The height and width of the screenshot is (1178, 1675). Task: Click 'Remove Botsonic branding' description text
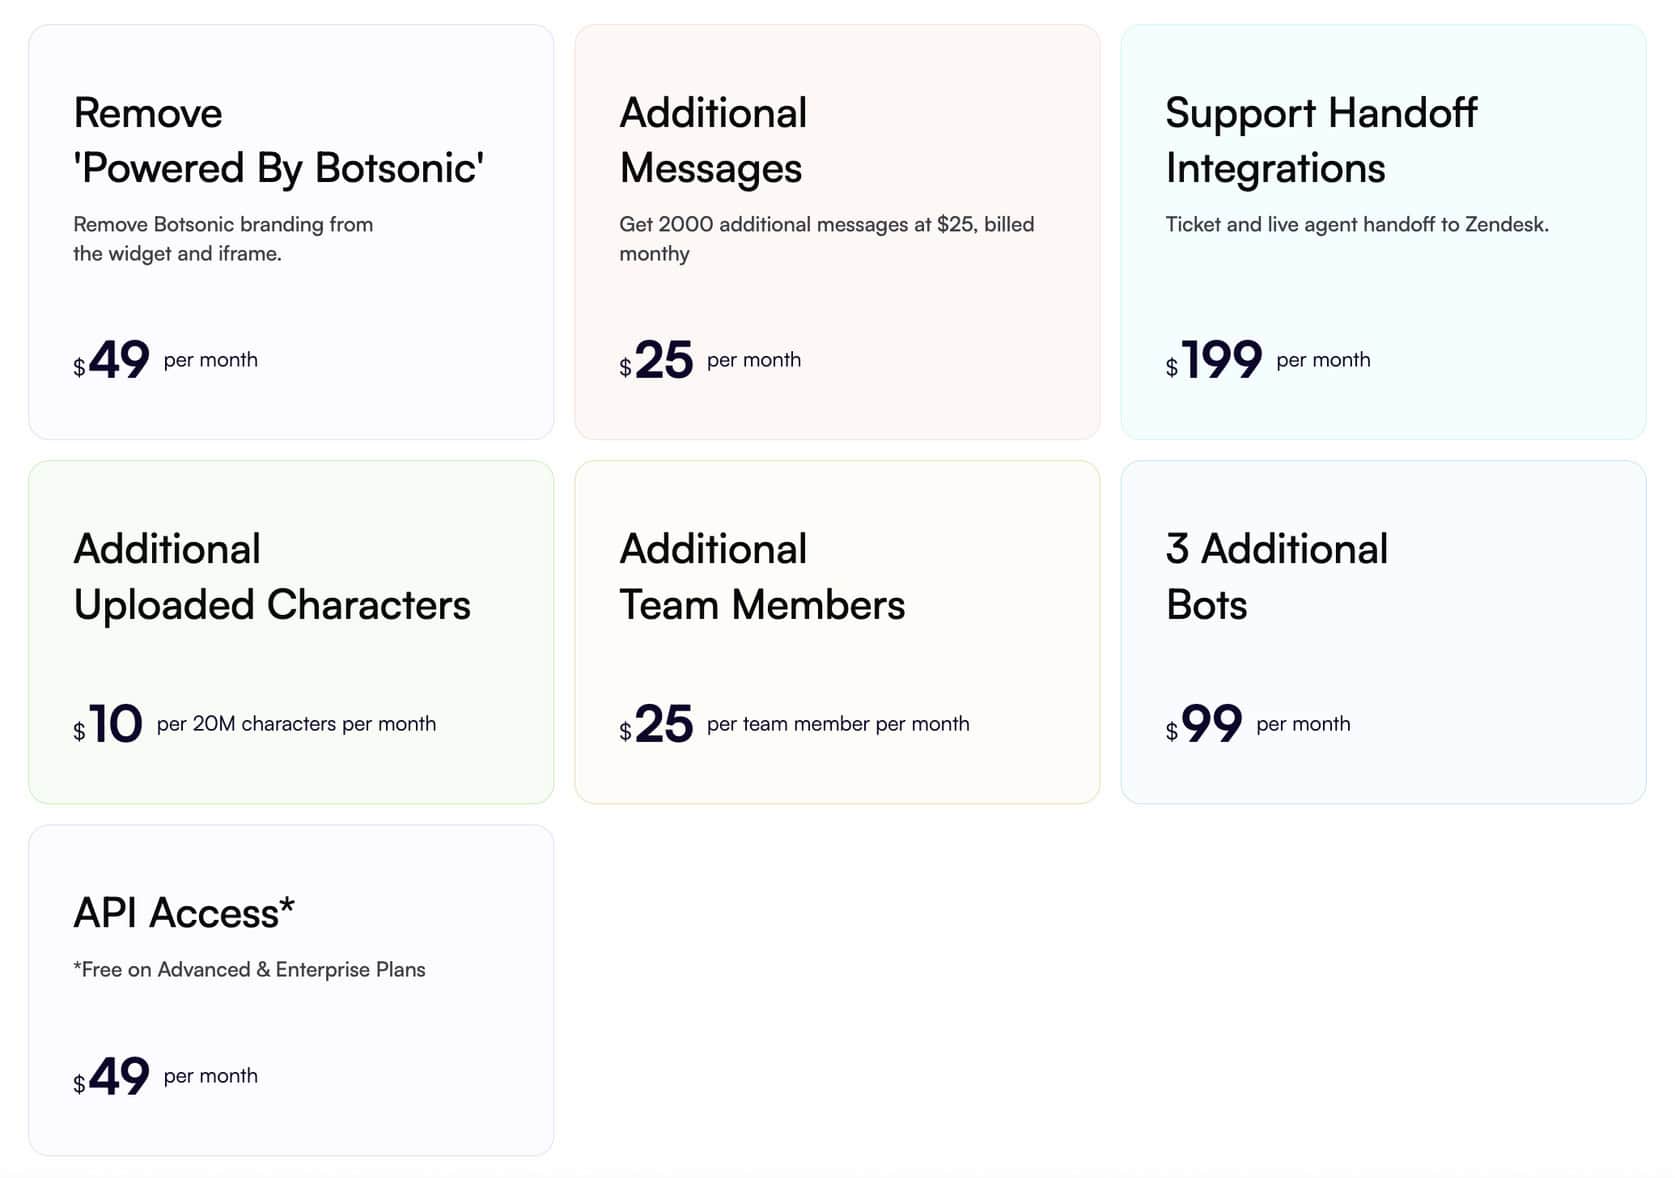(223, 239)
